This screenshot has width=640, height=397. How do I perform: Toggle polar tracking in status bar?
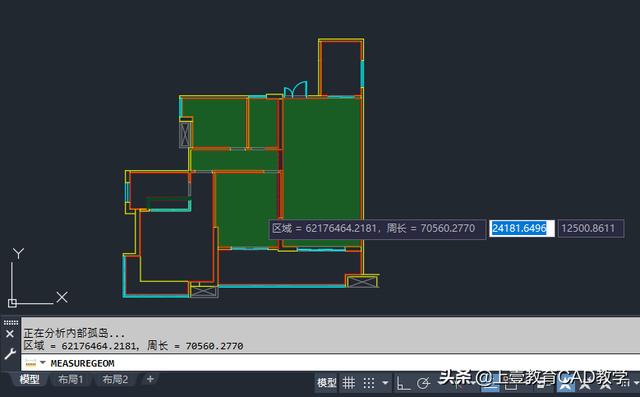coord(424,383)
